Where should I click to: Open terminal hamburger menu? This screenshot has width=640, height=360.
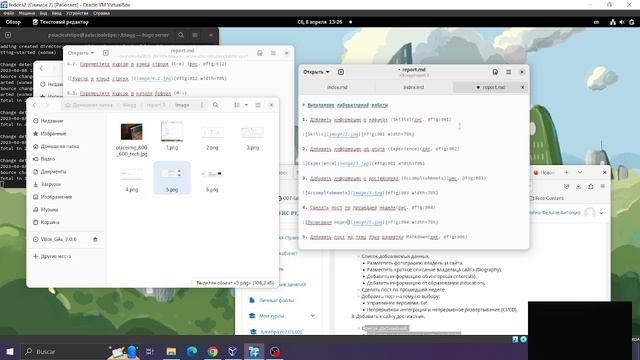point(195,35)
